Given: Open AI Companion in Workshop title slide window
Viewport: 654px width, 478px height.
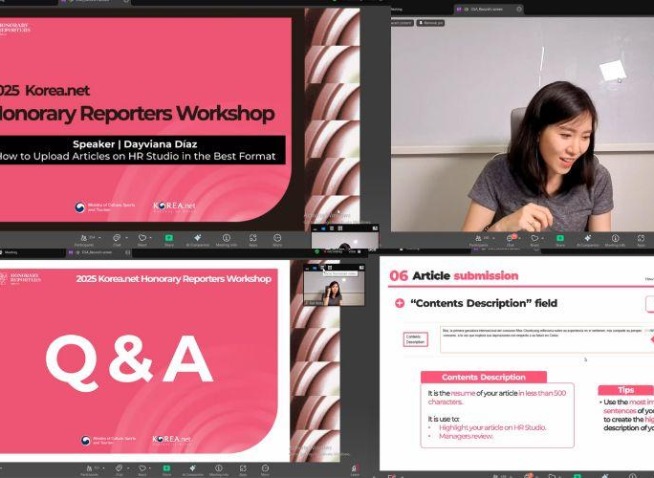Looking at the screenshot, I should [197, 240].
